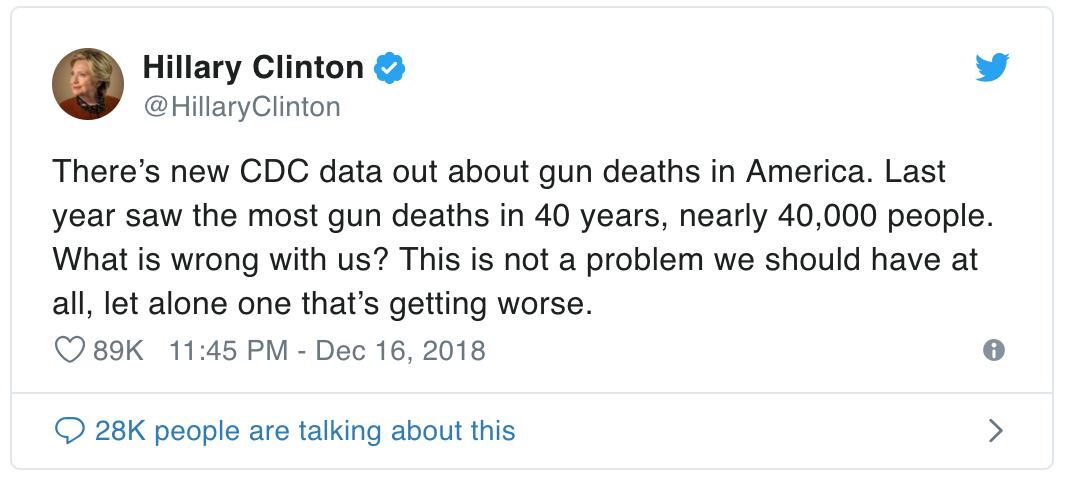Click the speech bubble reply icon
This screenshot has width=1070, height=484.
coord(69,431)
